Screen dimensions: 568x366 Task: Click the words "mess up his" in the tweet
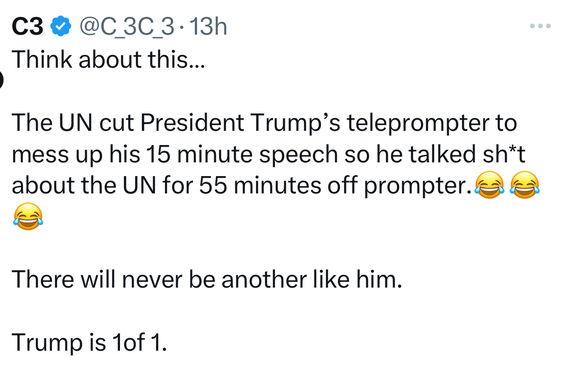tap(76, 155)
